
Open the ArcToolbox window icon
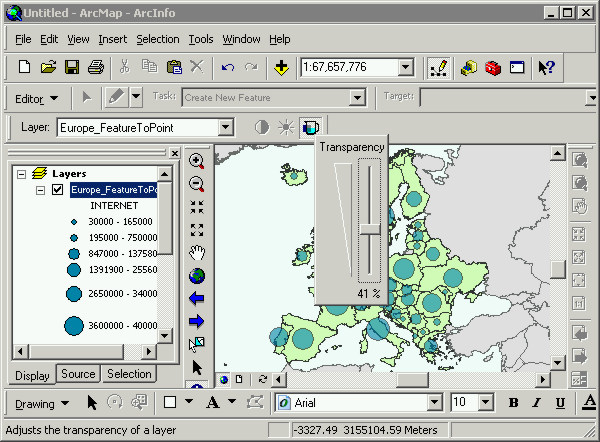[492, 67]
